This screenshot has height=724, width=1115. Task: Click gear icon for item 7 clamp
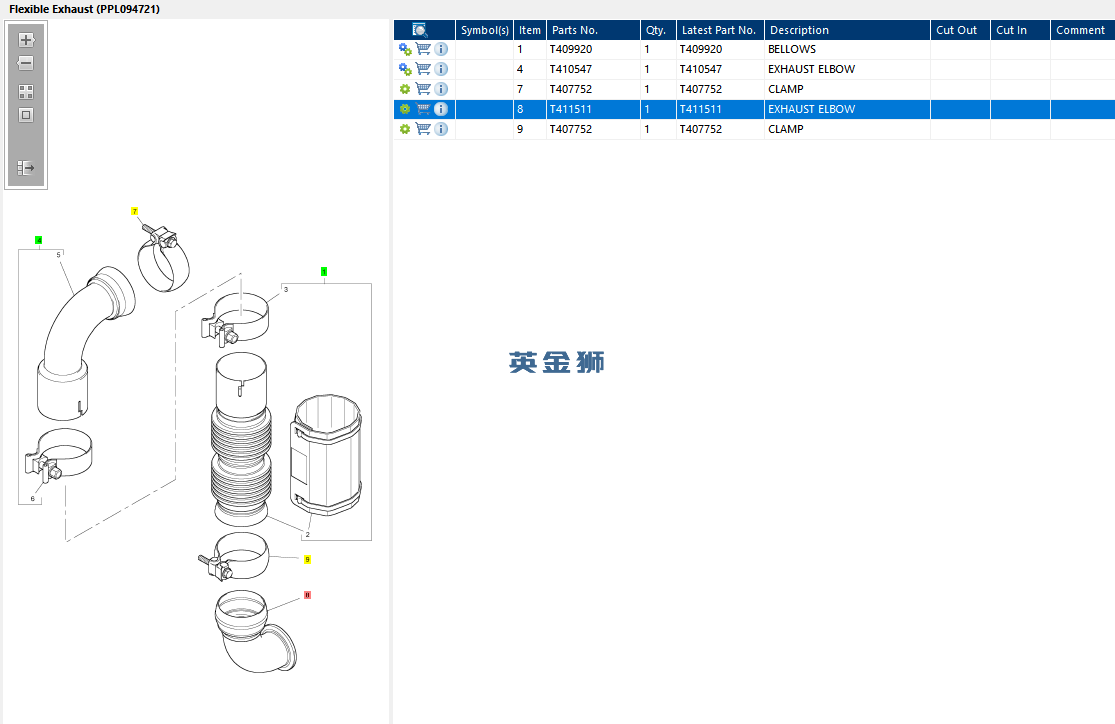[x=405, y=89]
